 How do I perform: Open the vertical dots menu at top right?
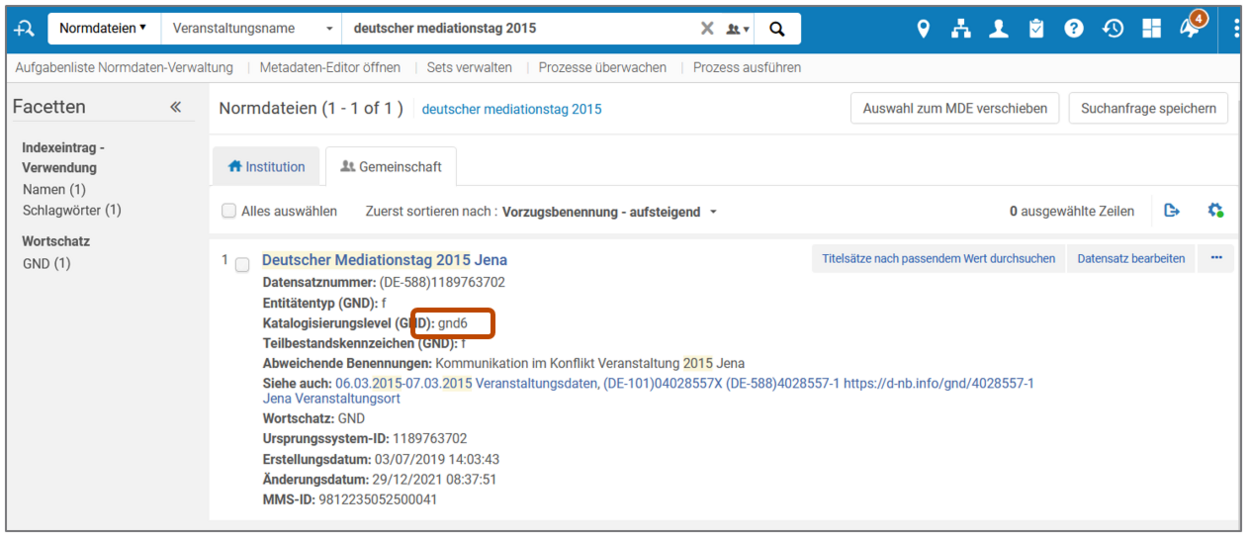tap(1236, 29)
